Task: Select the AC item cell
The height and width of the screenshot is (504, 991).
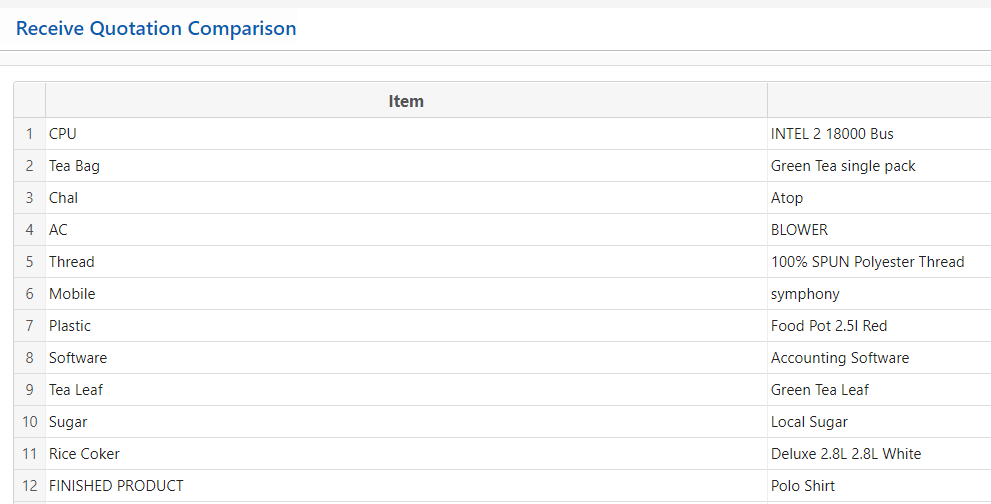Action: click(406, 230)
